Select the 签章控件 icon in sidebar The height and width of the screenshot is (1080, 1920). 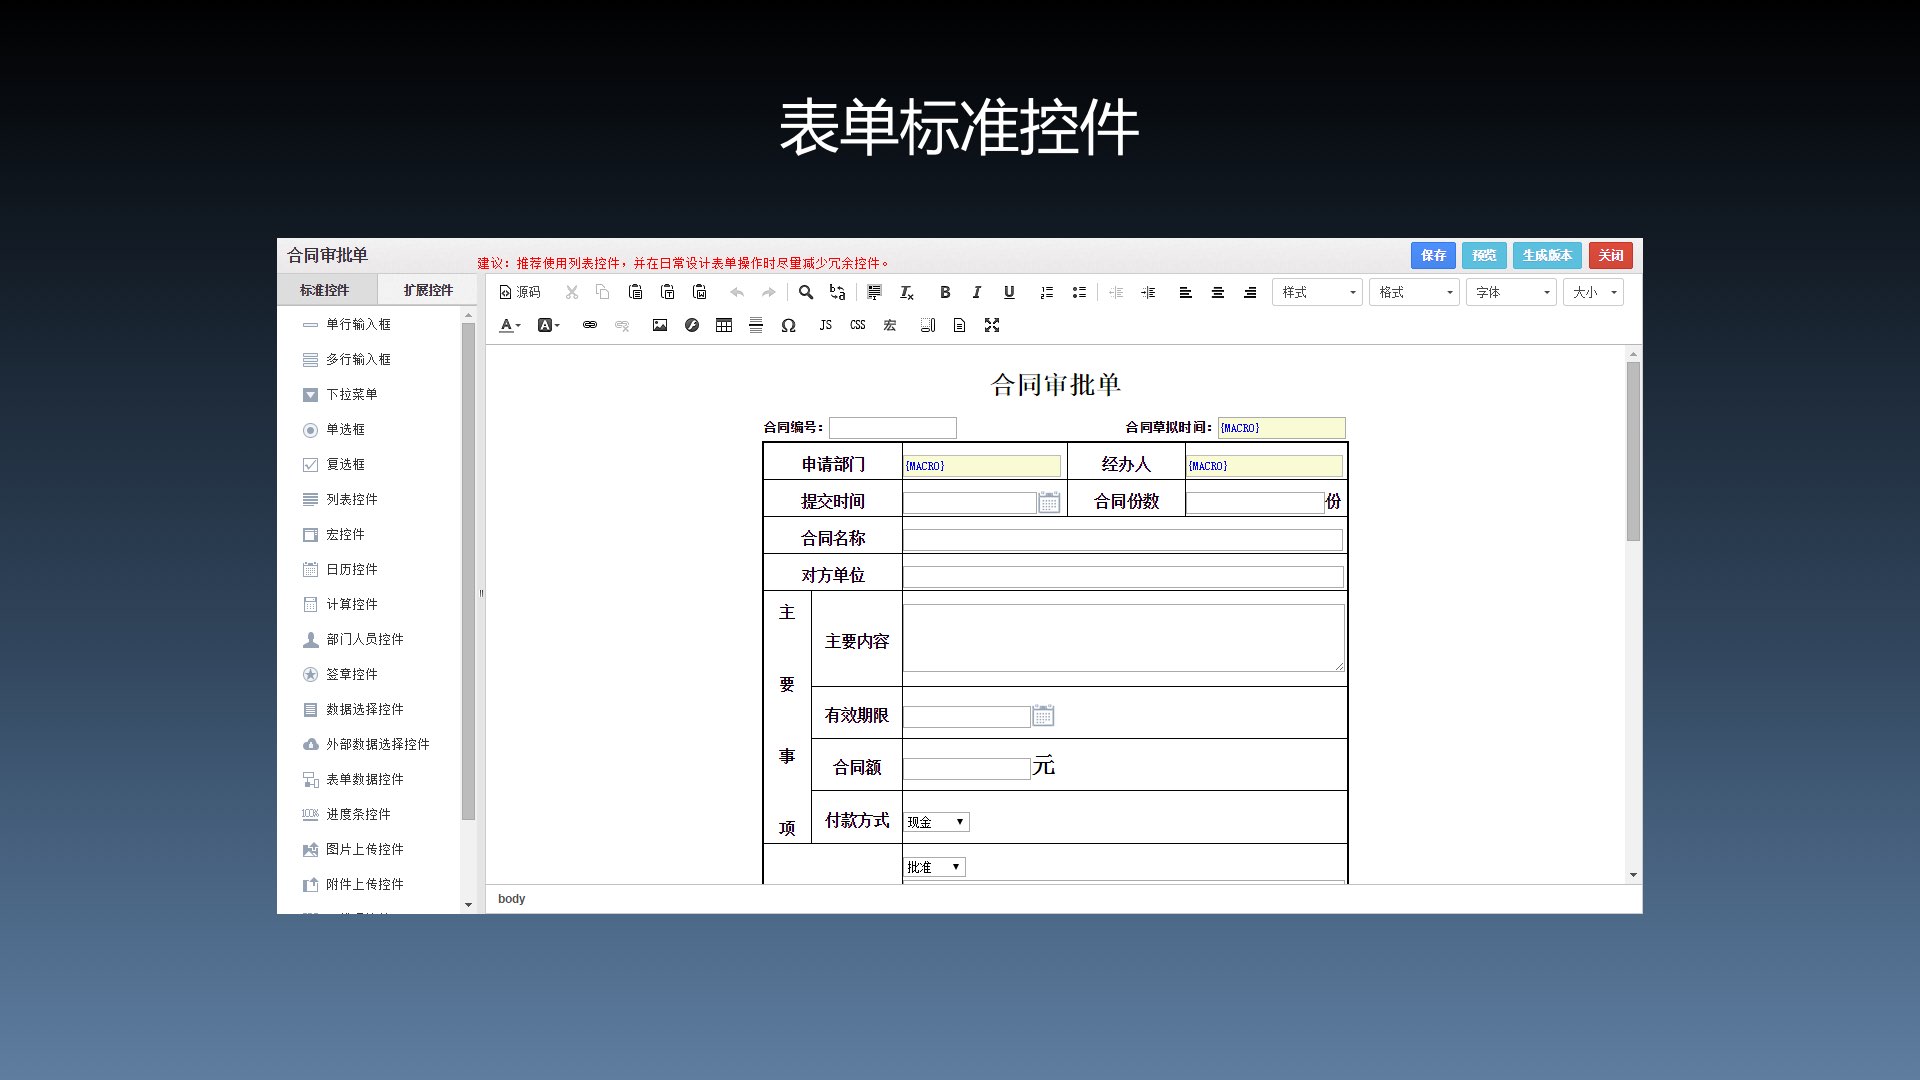(x=309, y=674)
